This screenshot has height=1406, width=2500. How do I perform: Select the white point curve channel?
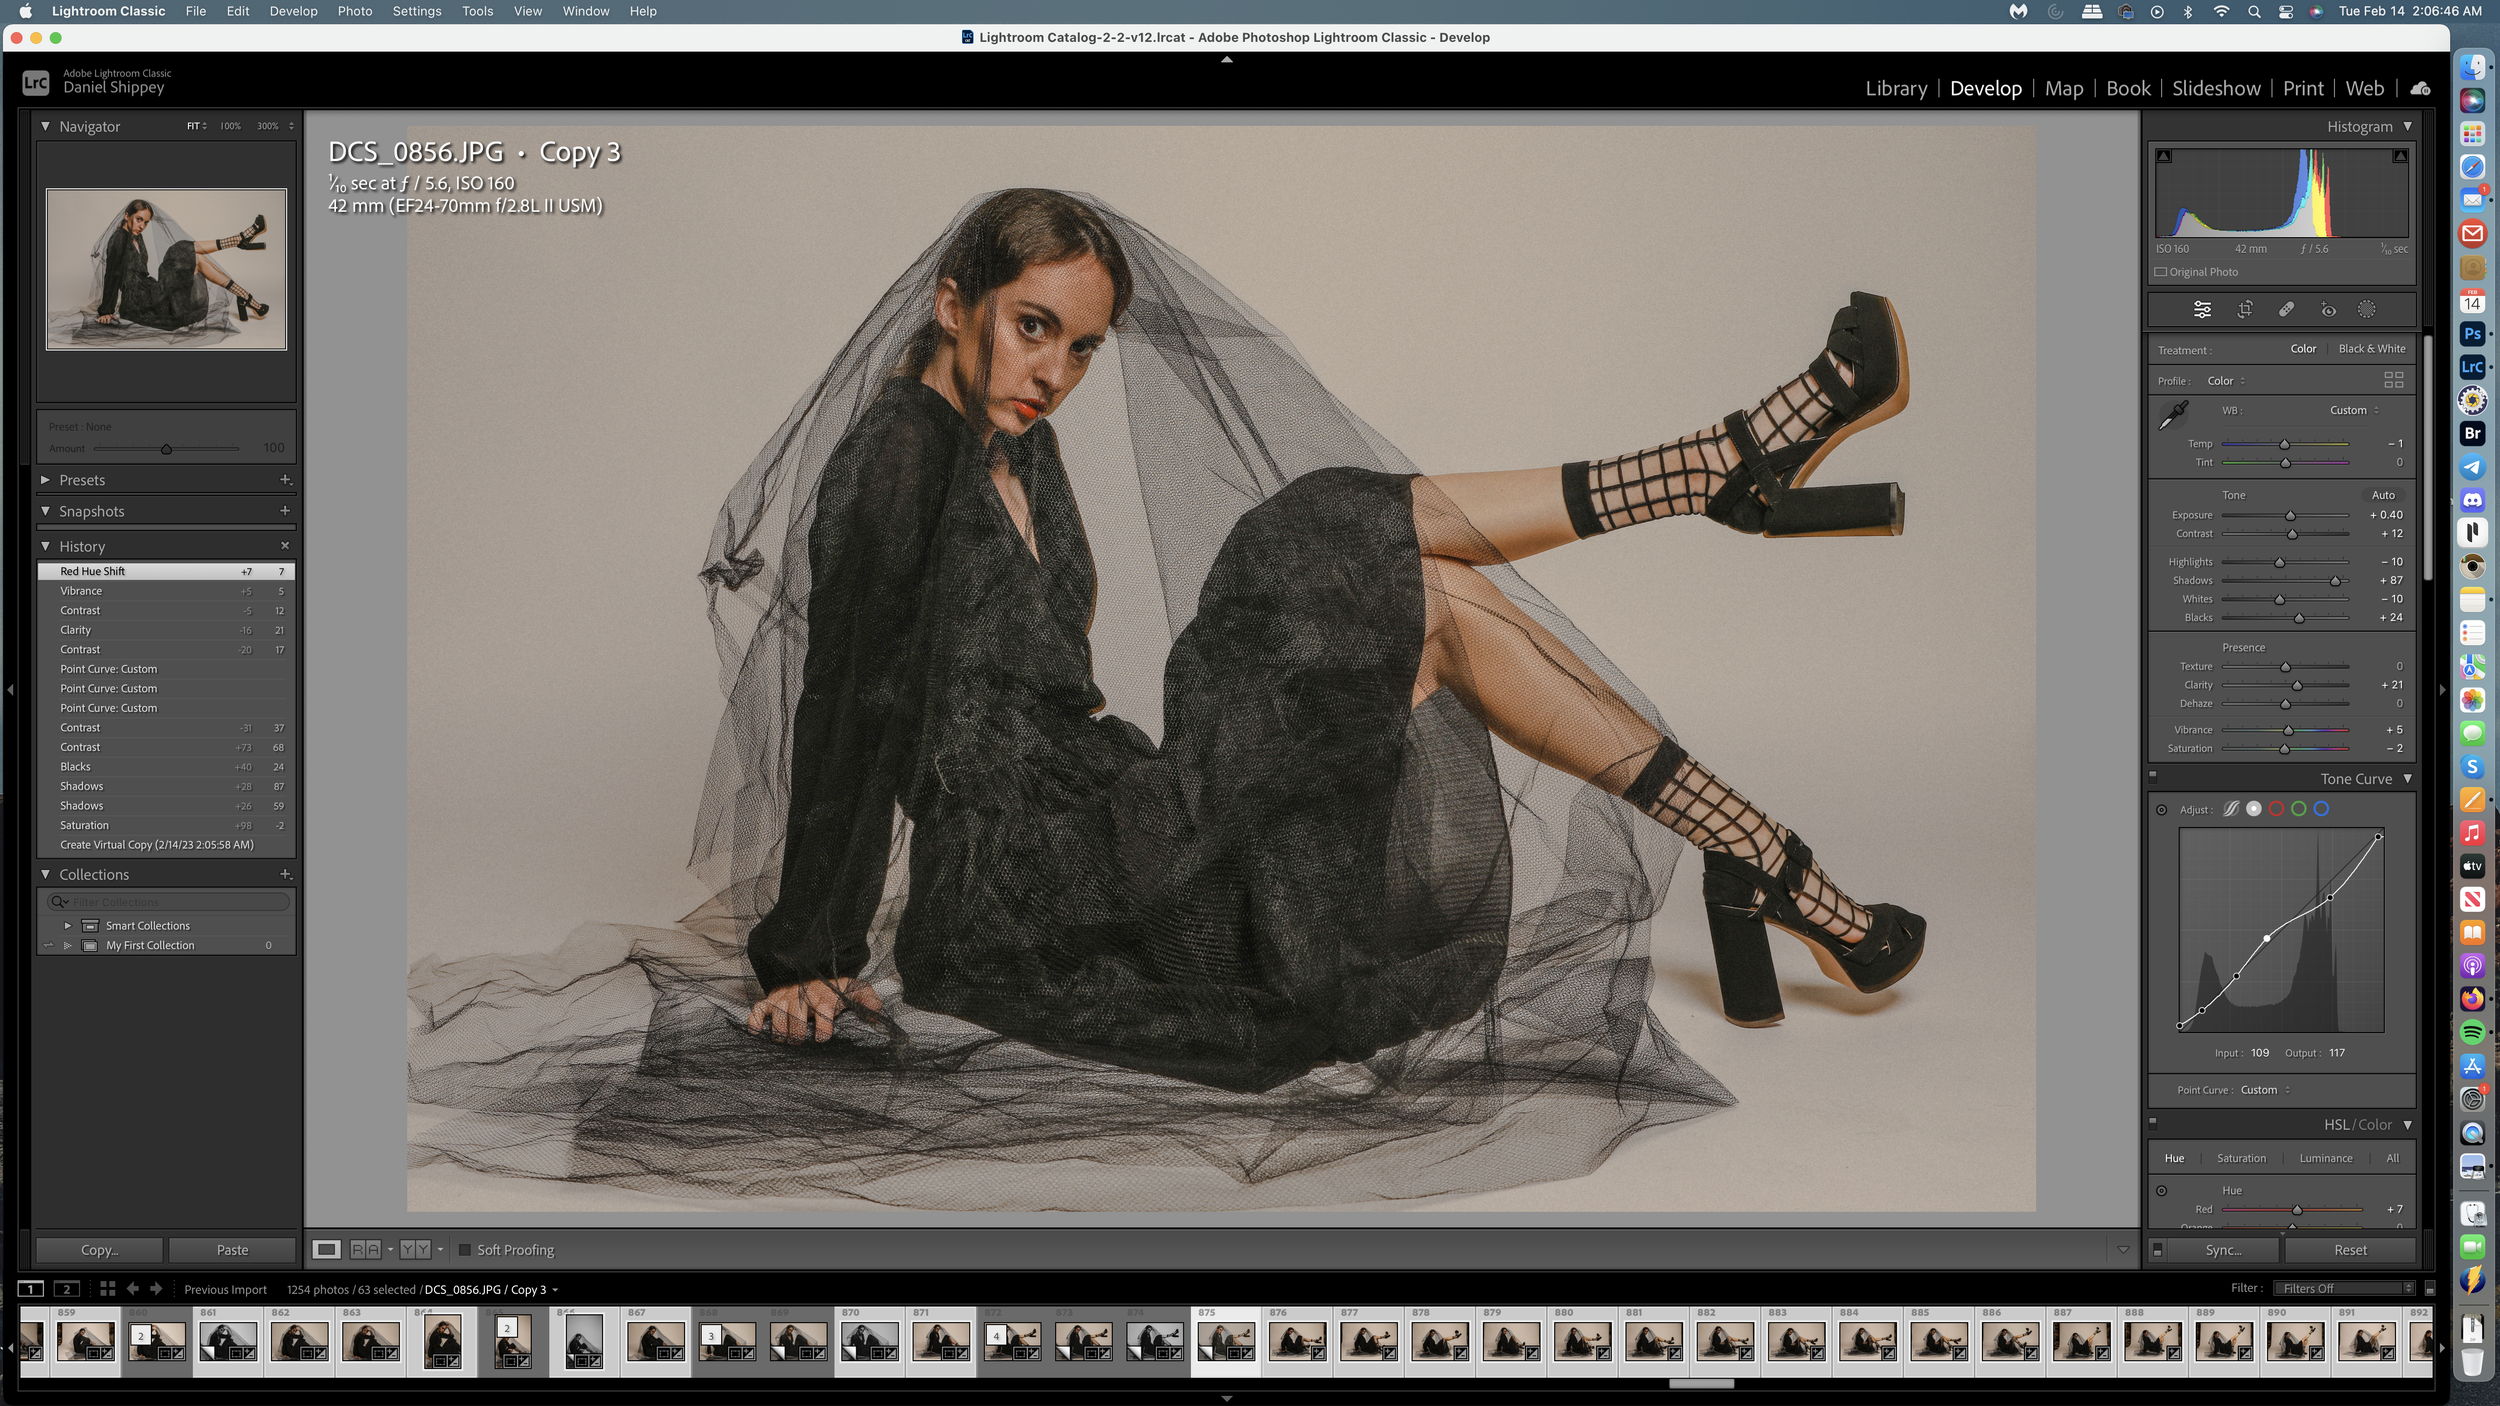[2254, 809]
